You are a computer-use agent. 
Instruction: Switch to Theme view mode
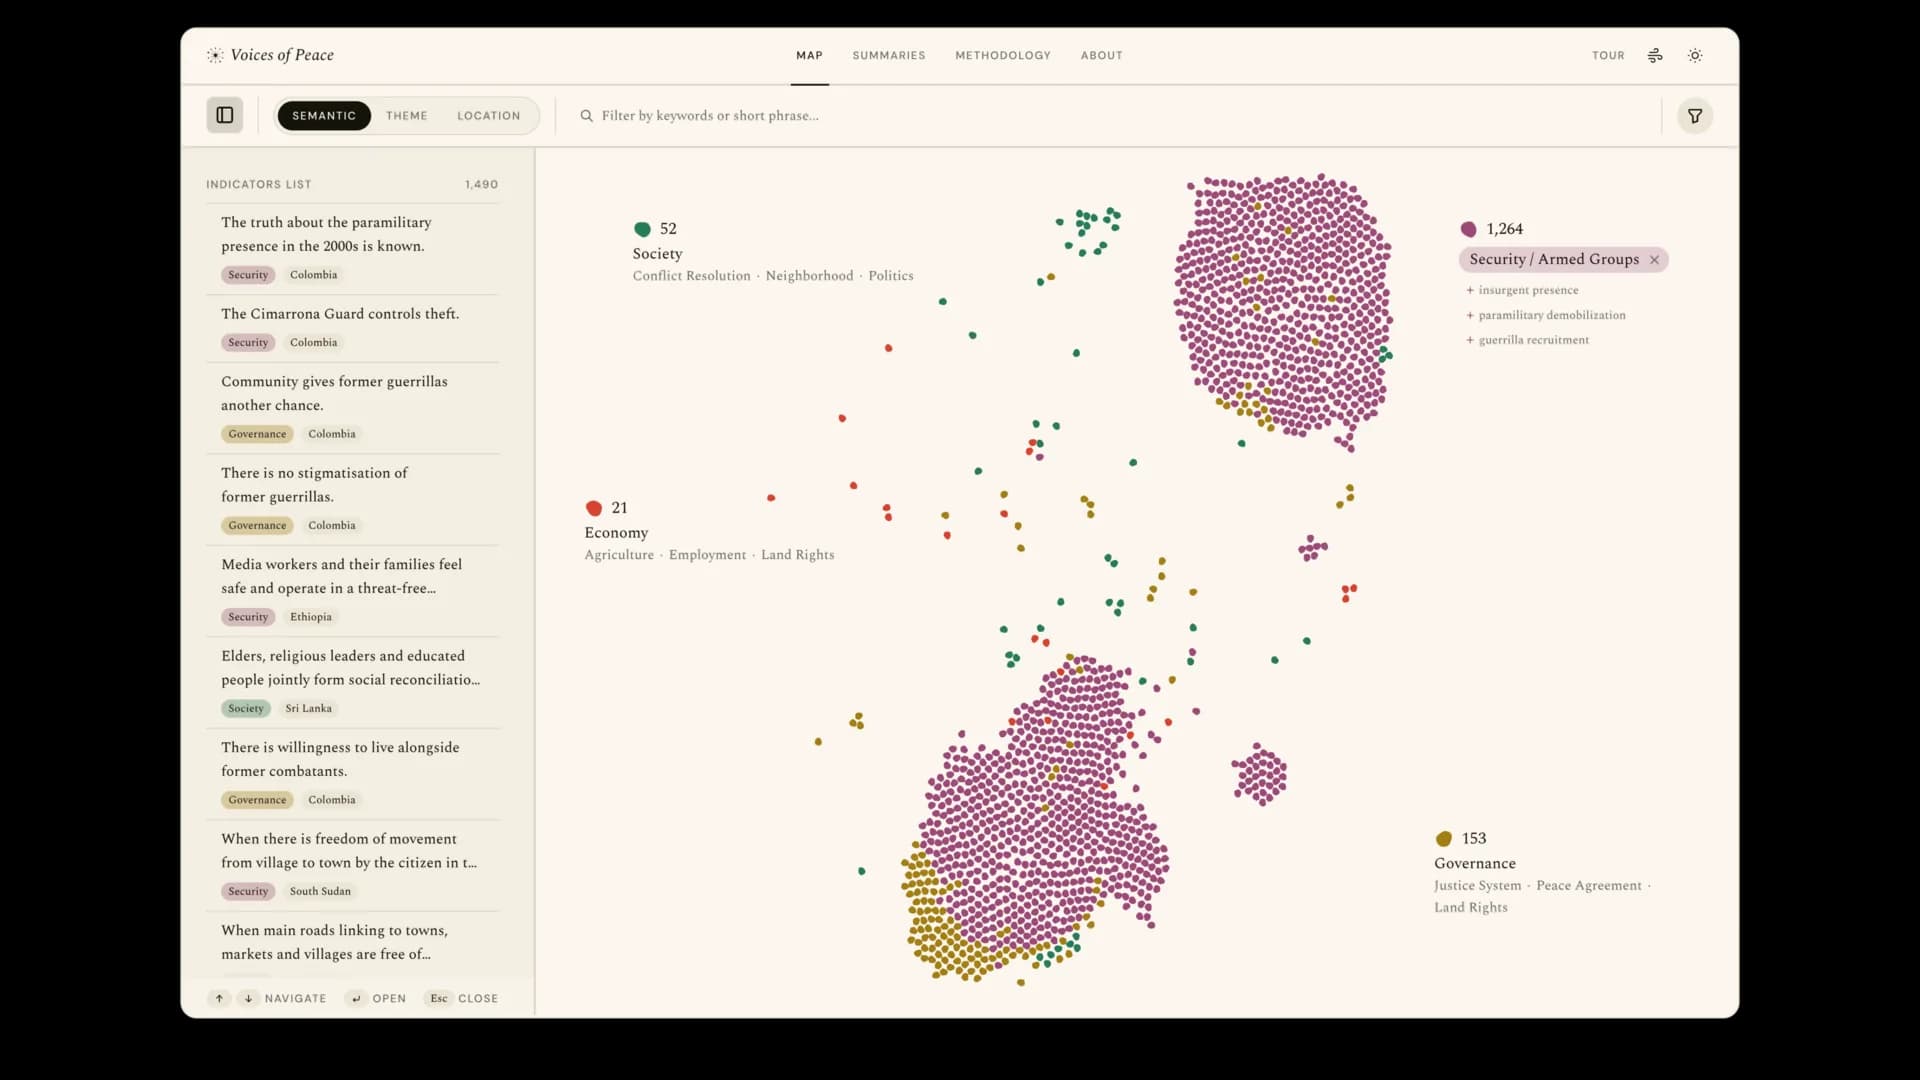[407, 116]
